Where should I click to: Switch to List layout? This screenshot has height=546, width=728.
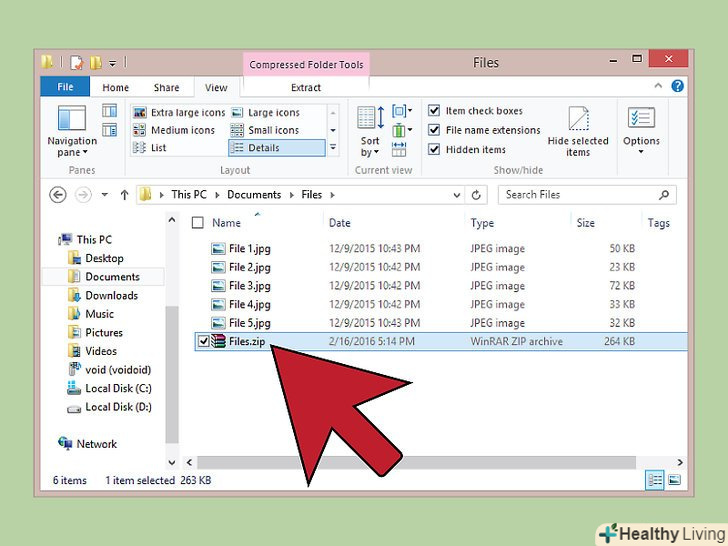pyautogui.click(x=150, y=148)
